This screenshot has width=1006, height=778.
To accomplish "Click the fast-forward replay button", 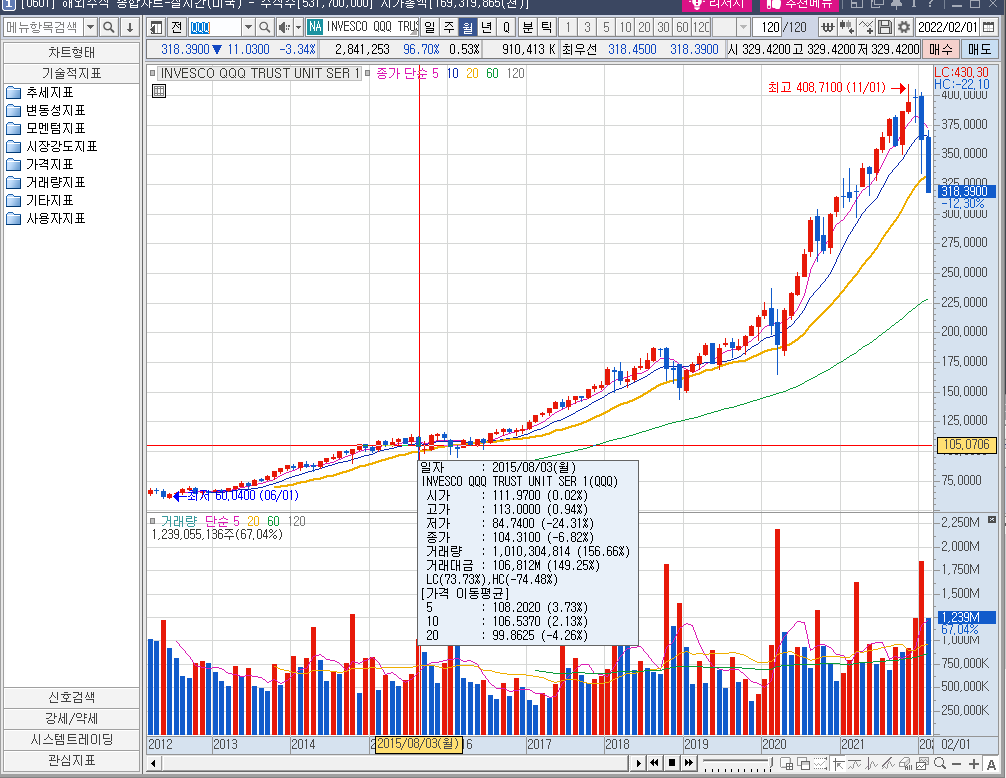I will 688,763.
